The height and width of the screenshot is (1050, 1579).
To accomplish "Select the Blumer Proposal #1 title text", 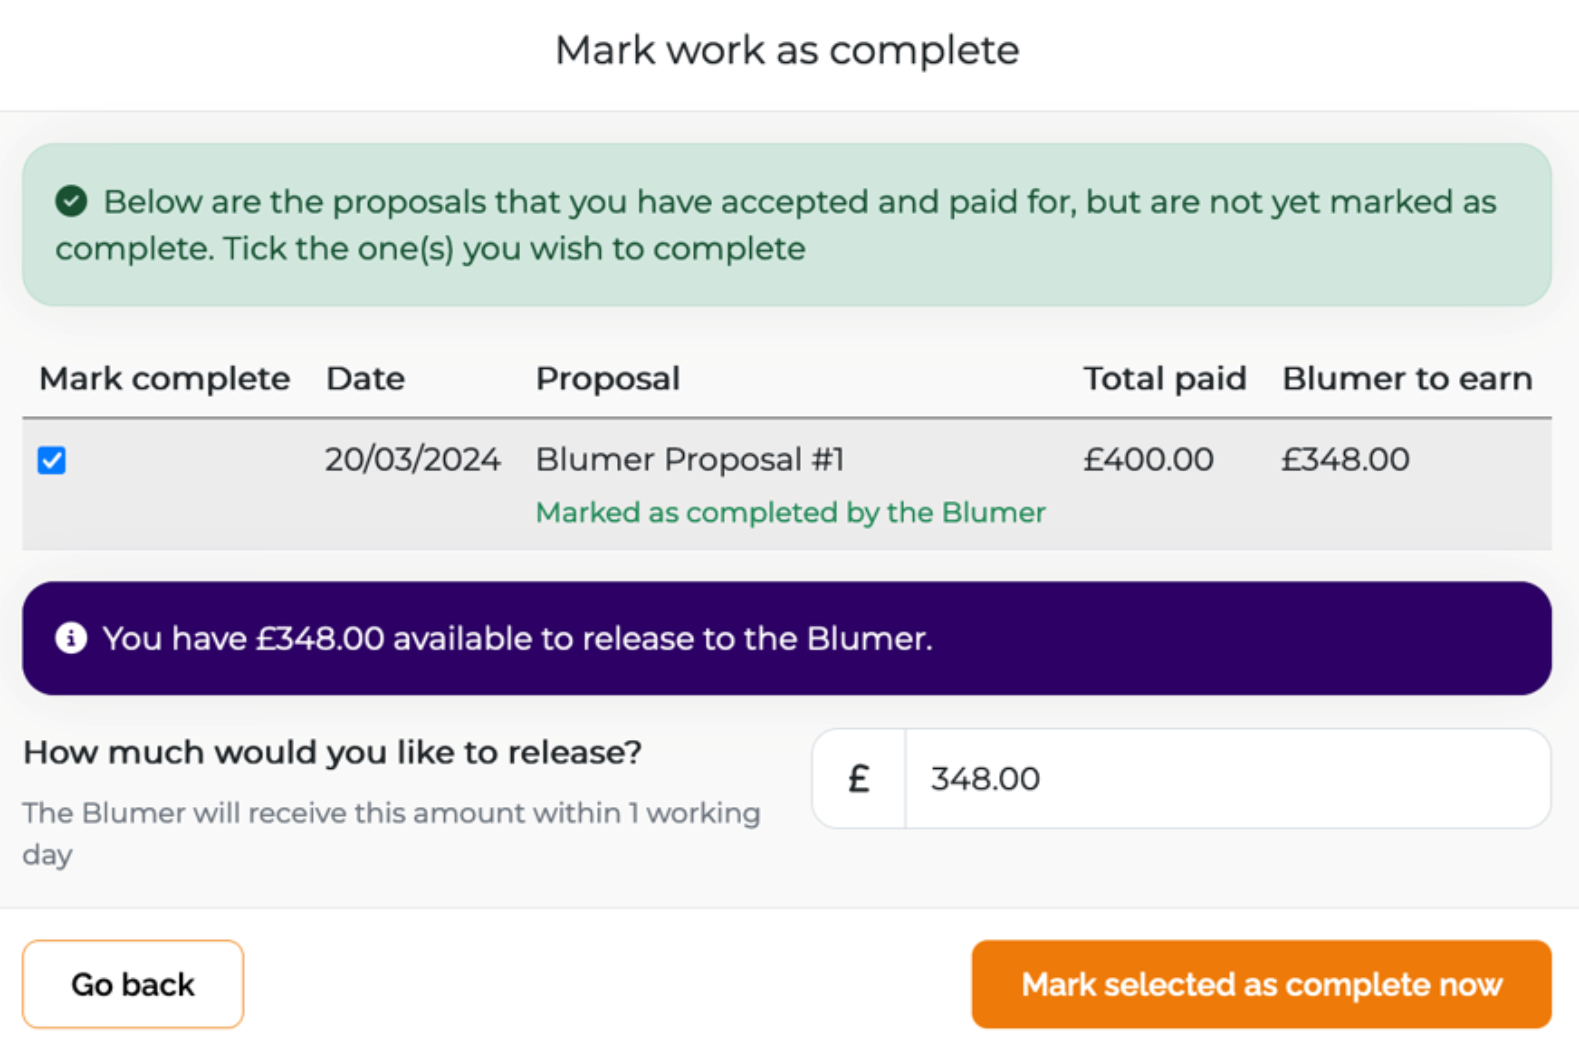I will [x=689, y=460].
